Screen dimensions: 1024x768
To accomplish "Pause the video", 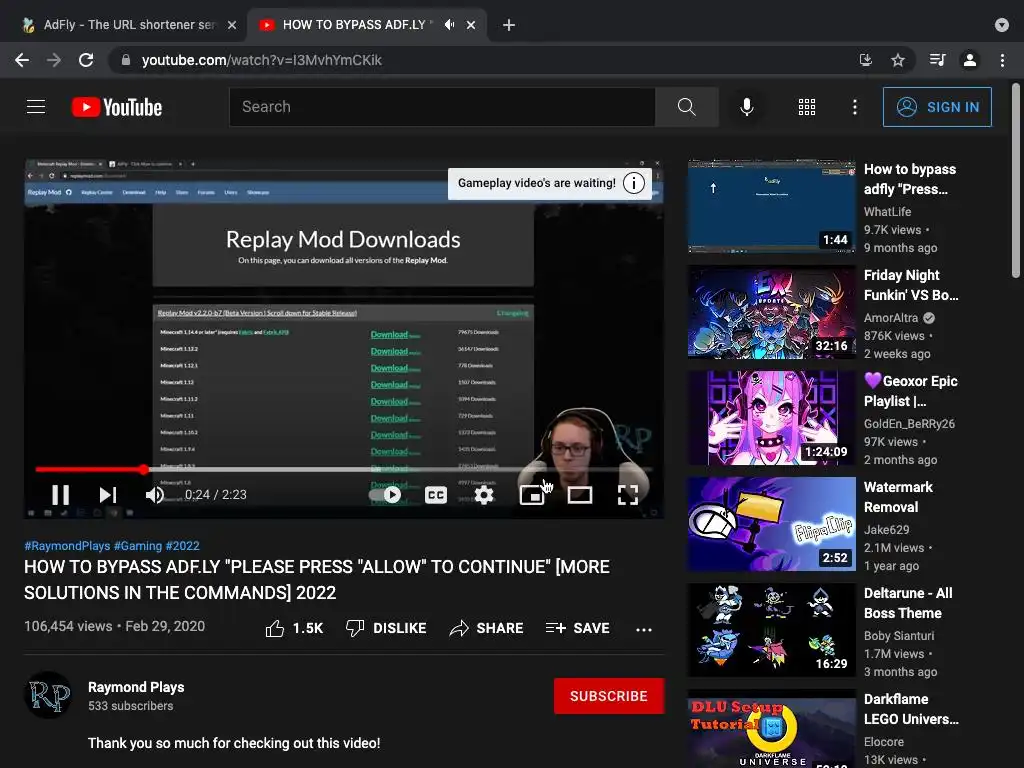I will pos(61,494).
